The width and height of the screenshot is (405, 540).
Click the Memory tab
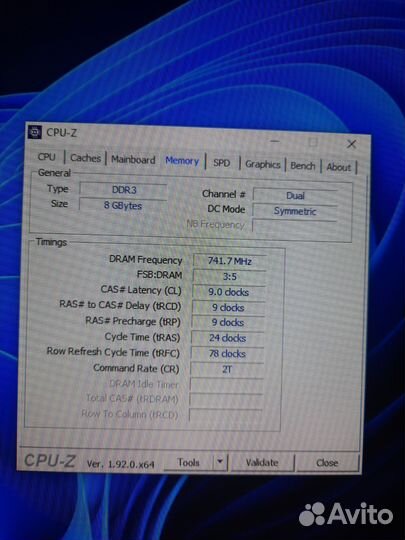pos(182,161)
